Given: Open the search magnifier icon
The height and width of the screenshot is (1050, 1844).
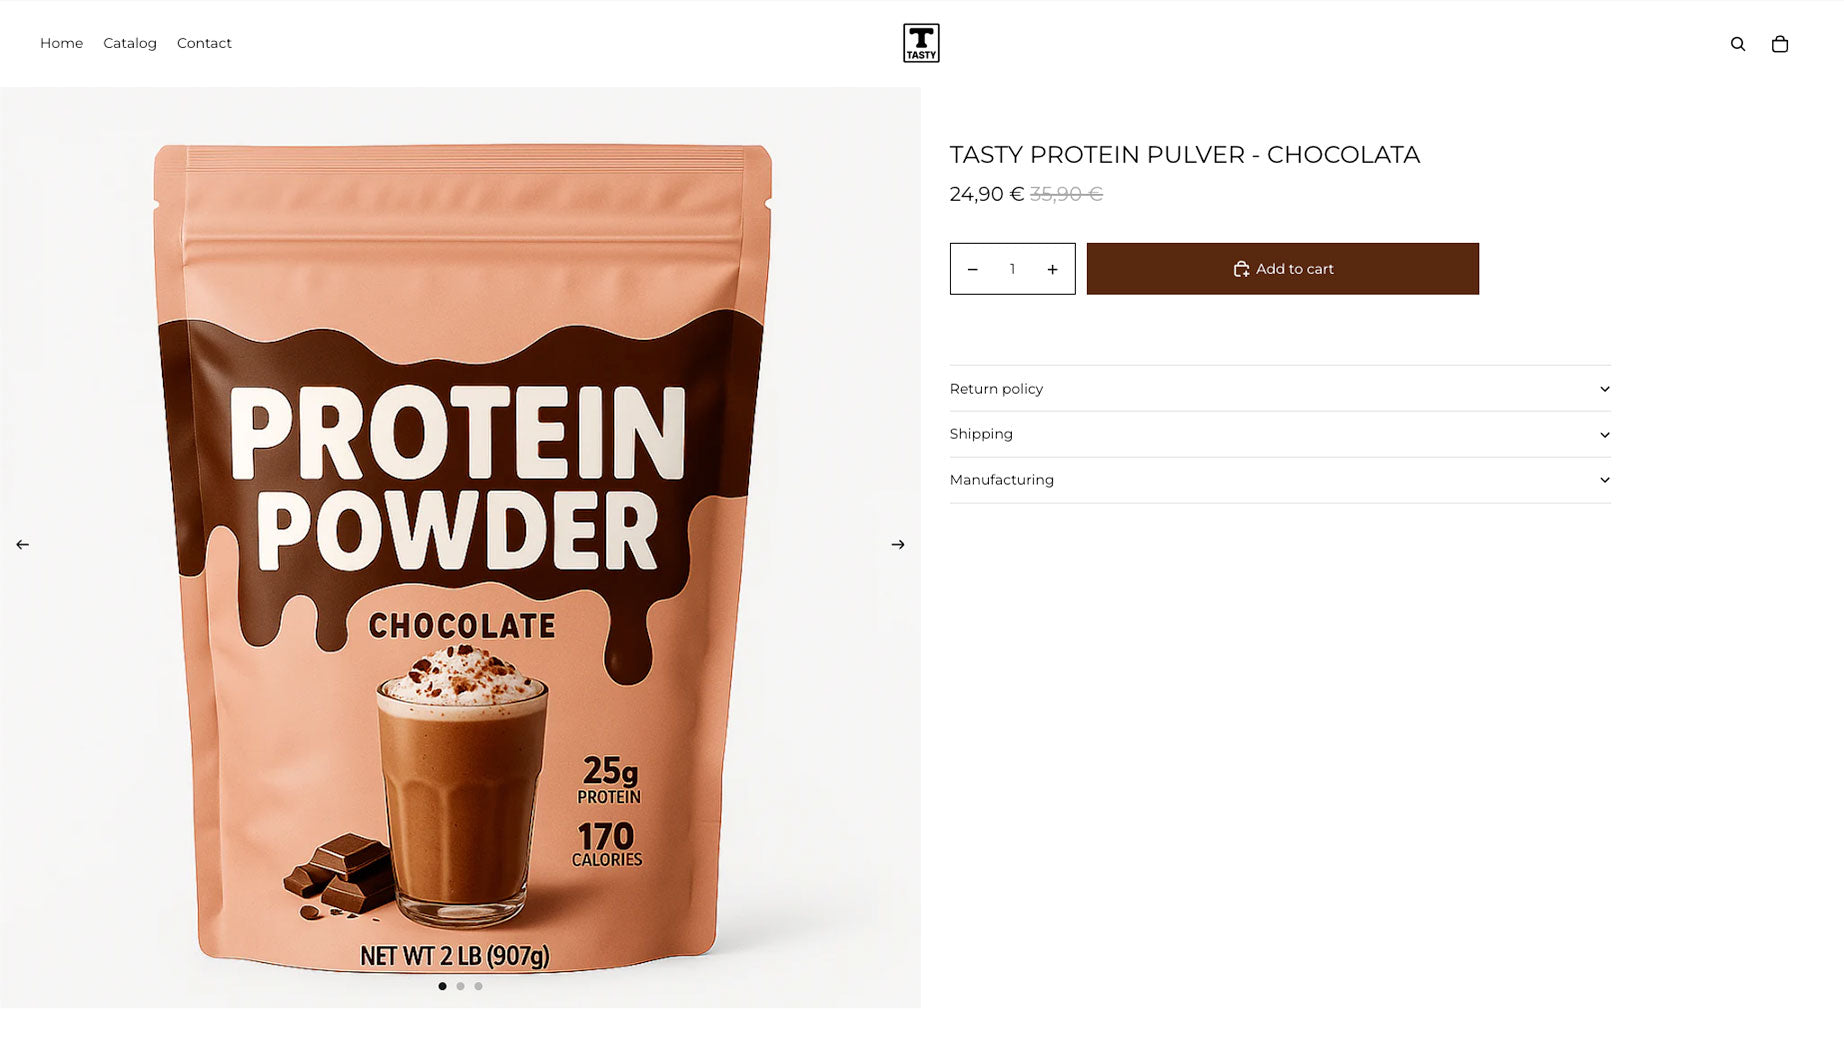Looking at the screenshot, I should tap(1738, 44).
